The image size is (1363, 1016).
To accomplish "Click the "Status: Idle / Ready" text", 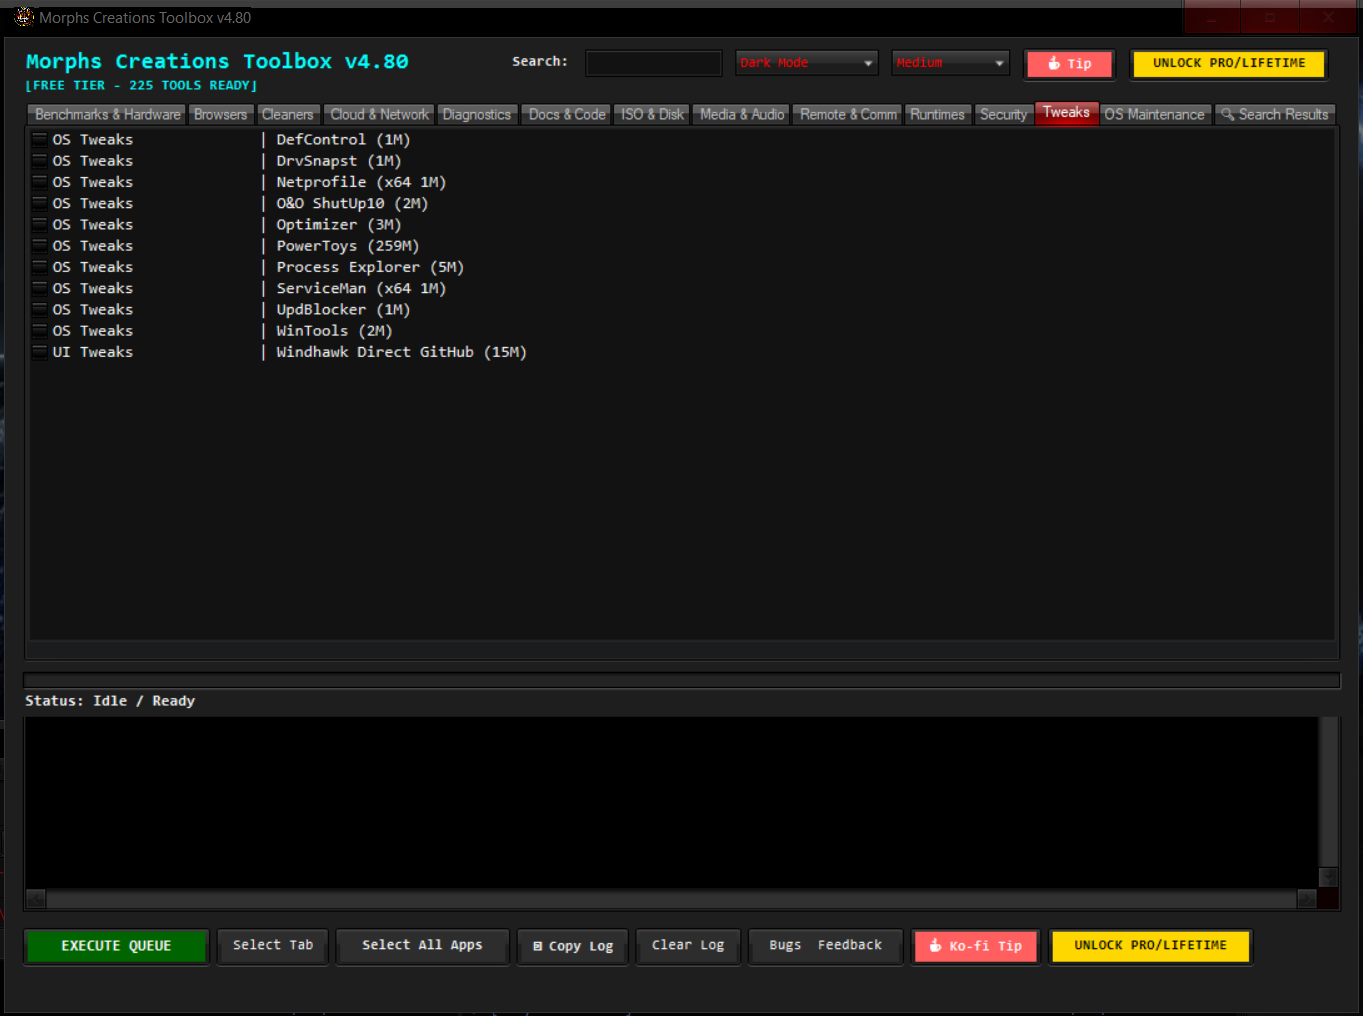I will tap(110, 701).
